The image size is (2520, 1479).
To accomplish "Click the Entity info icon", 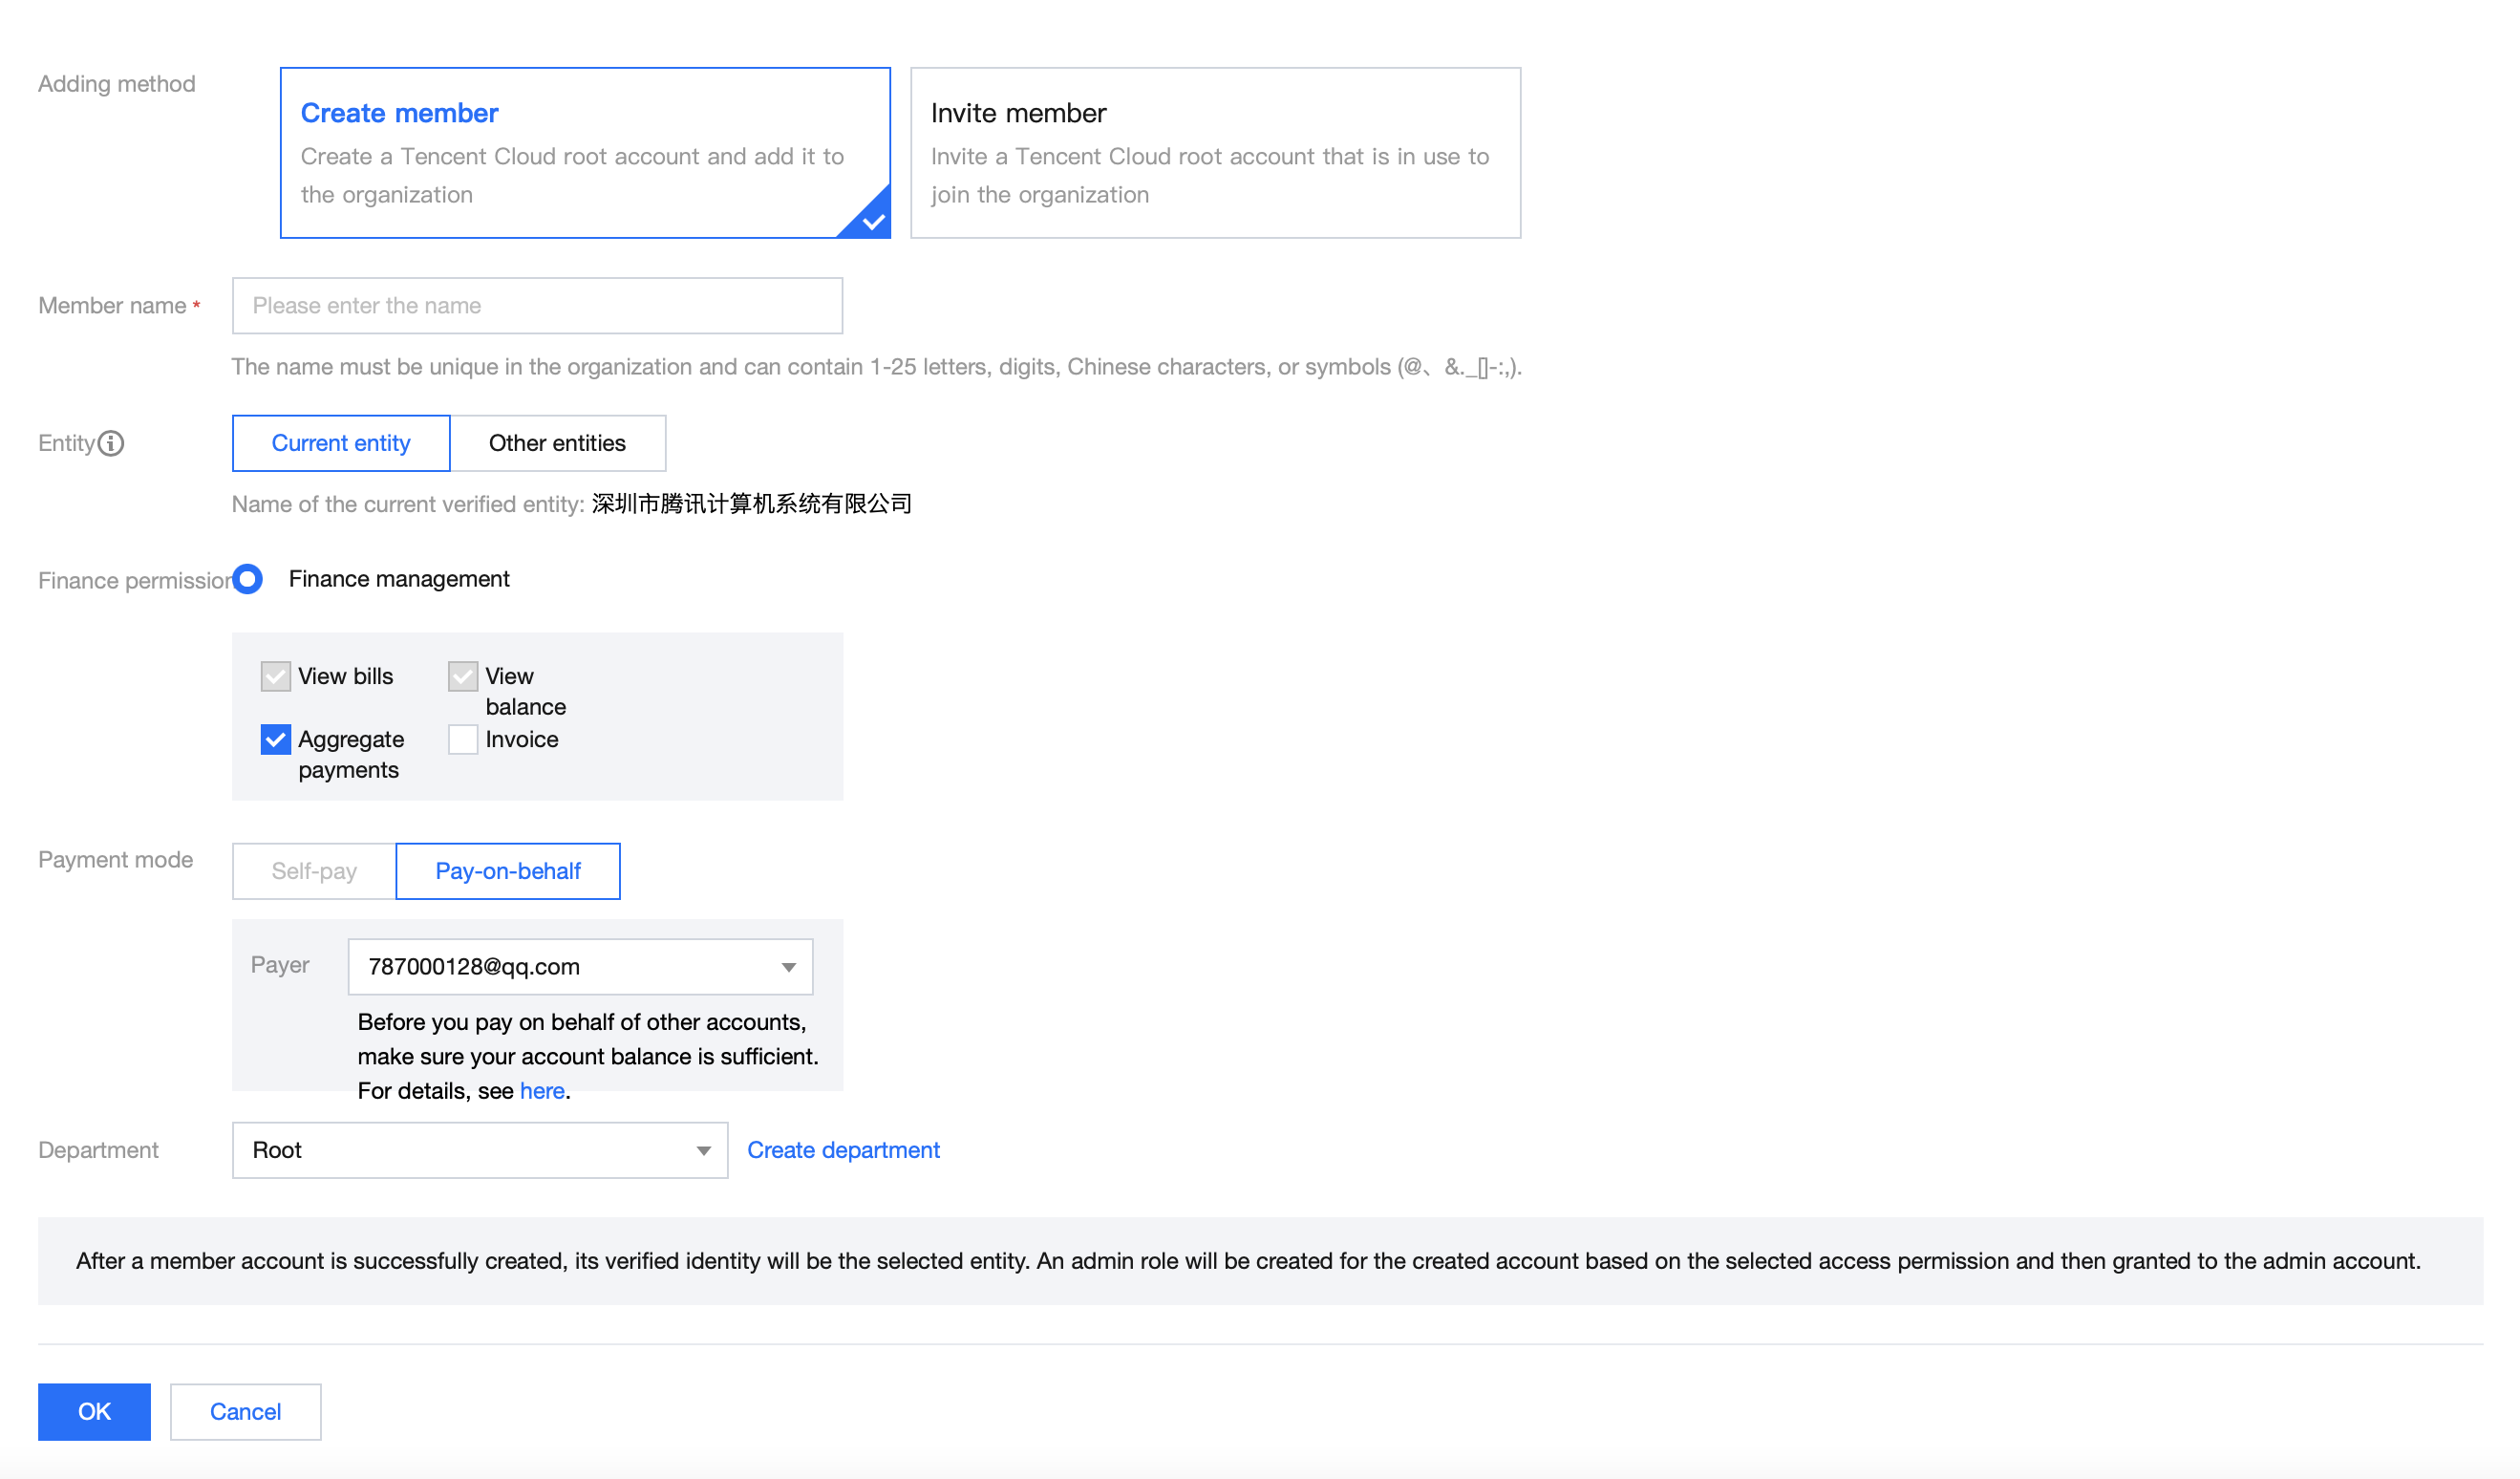I will (111, 443).
